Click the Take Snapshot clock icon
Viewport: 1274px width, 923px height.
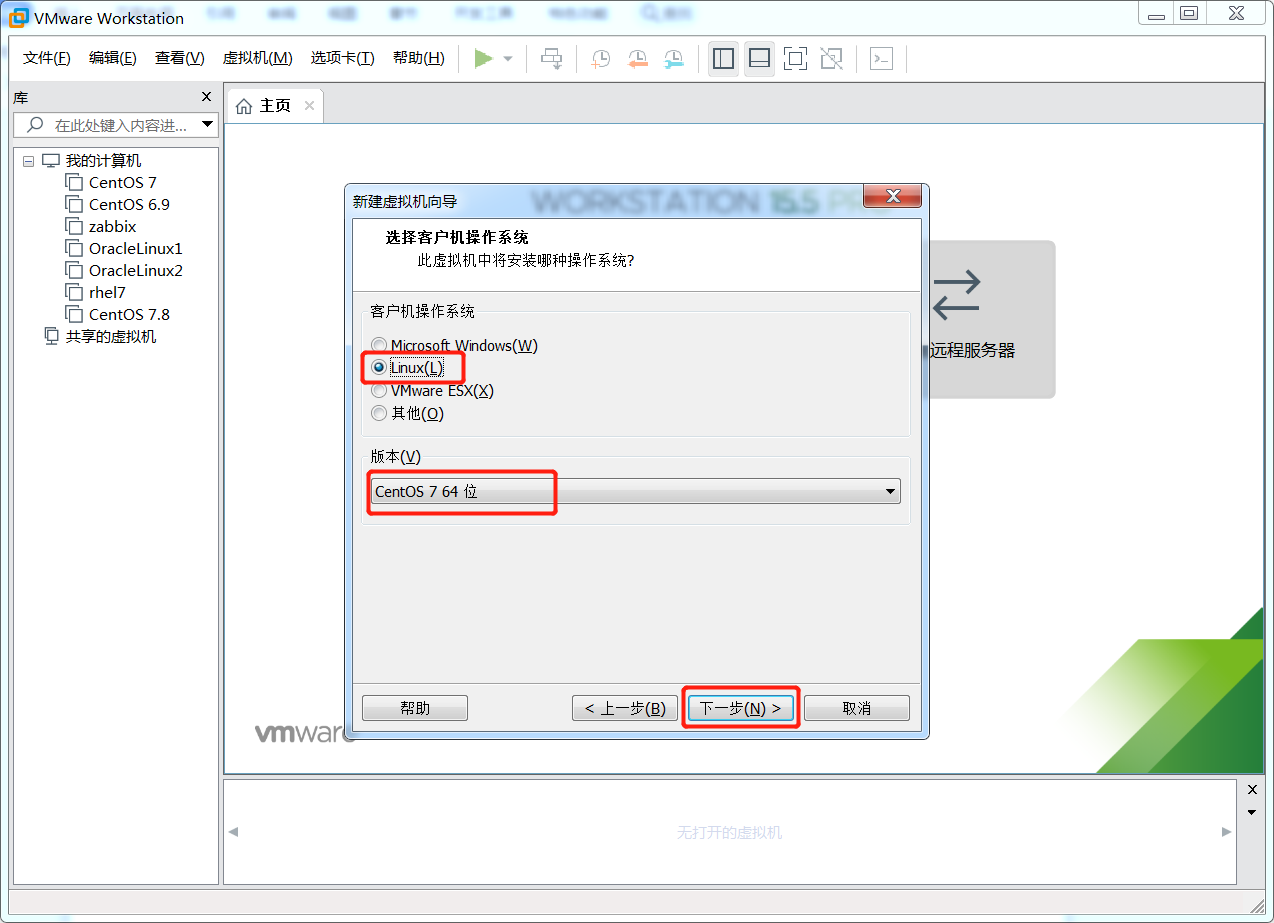tap(600, 59)
